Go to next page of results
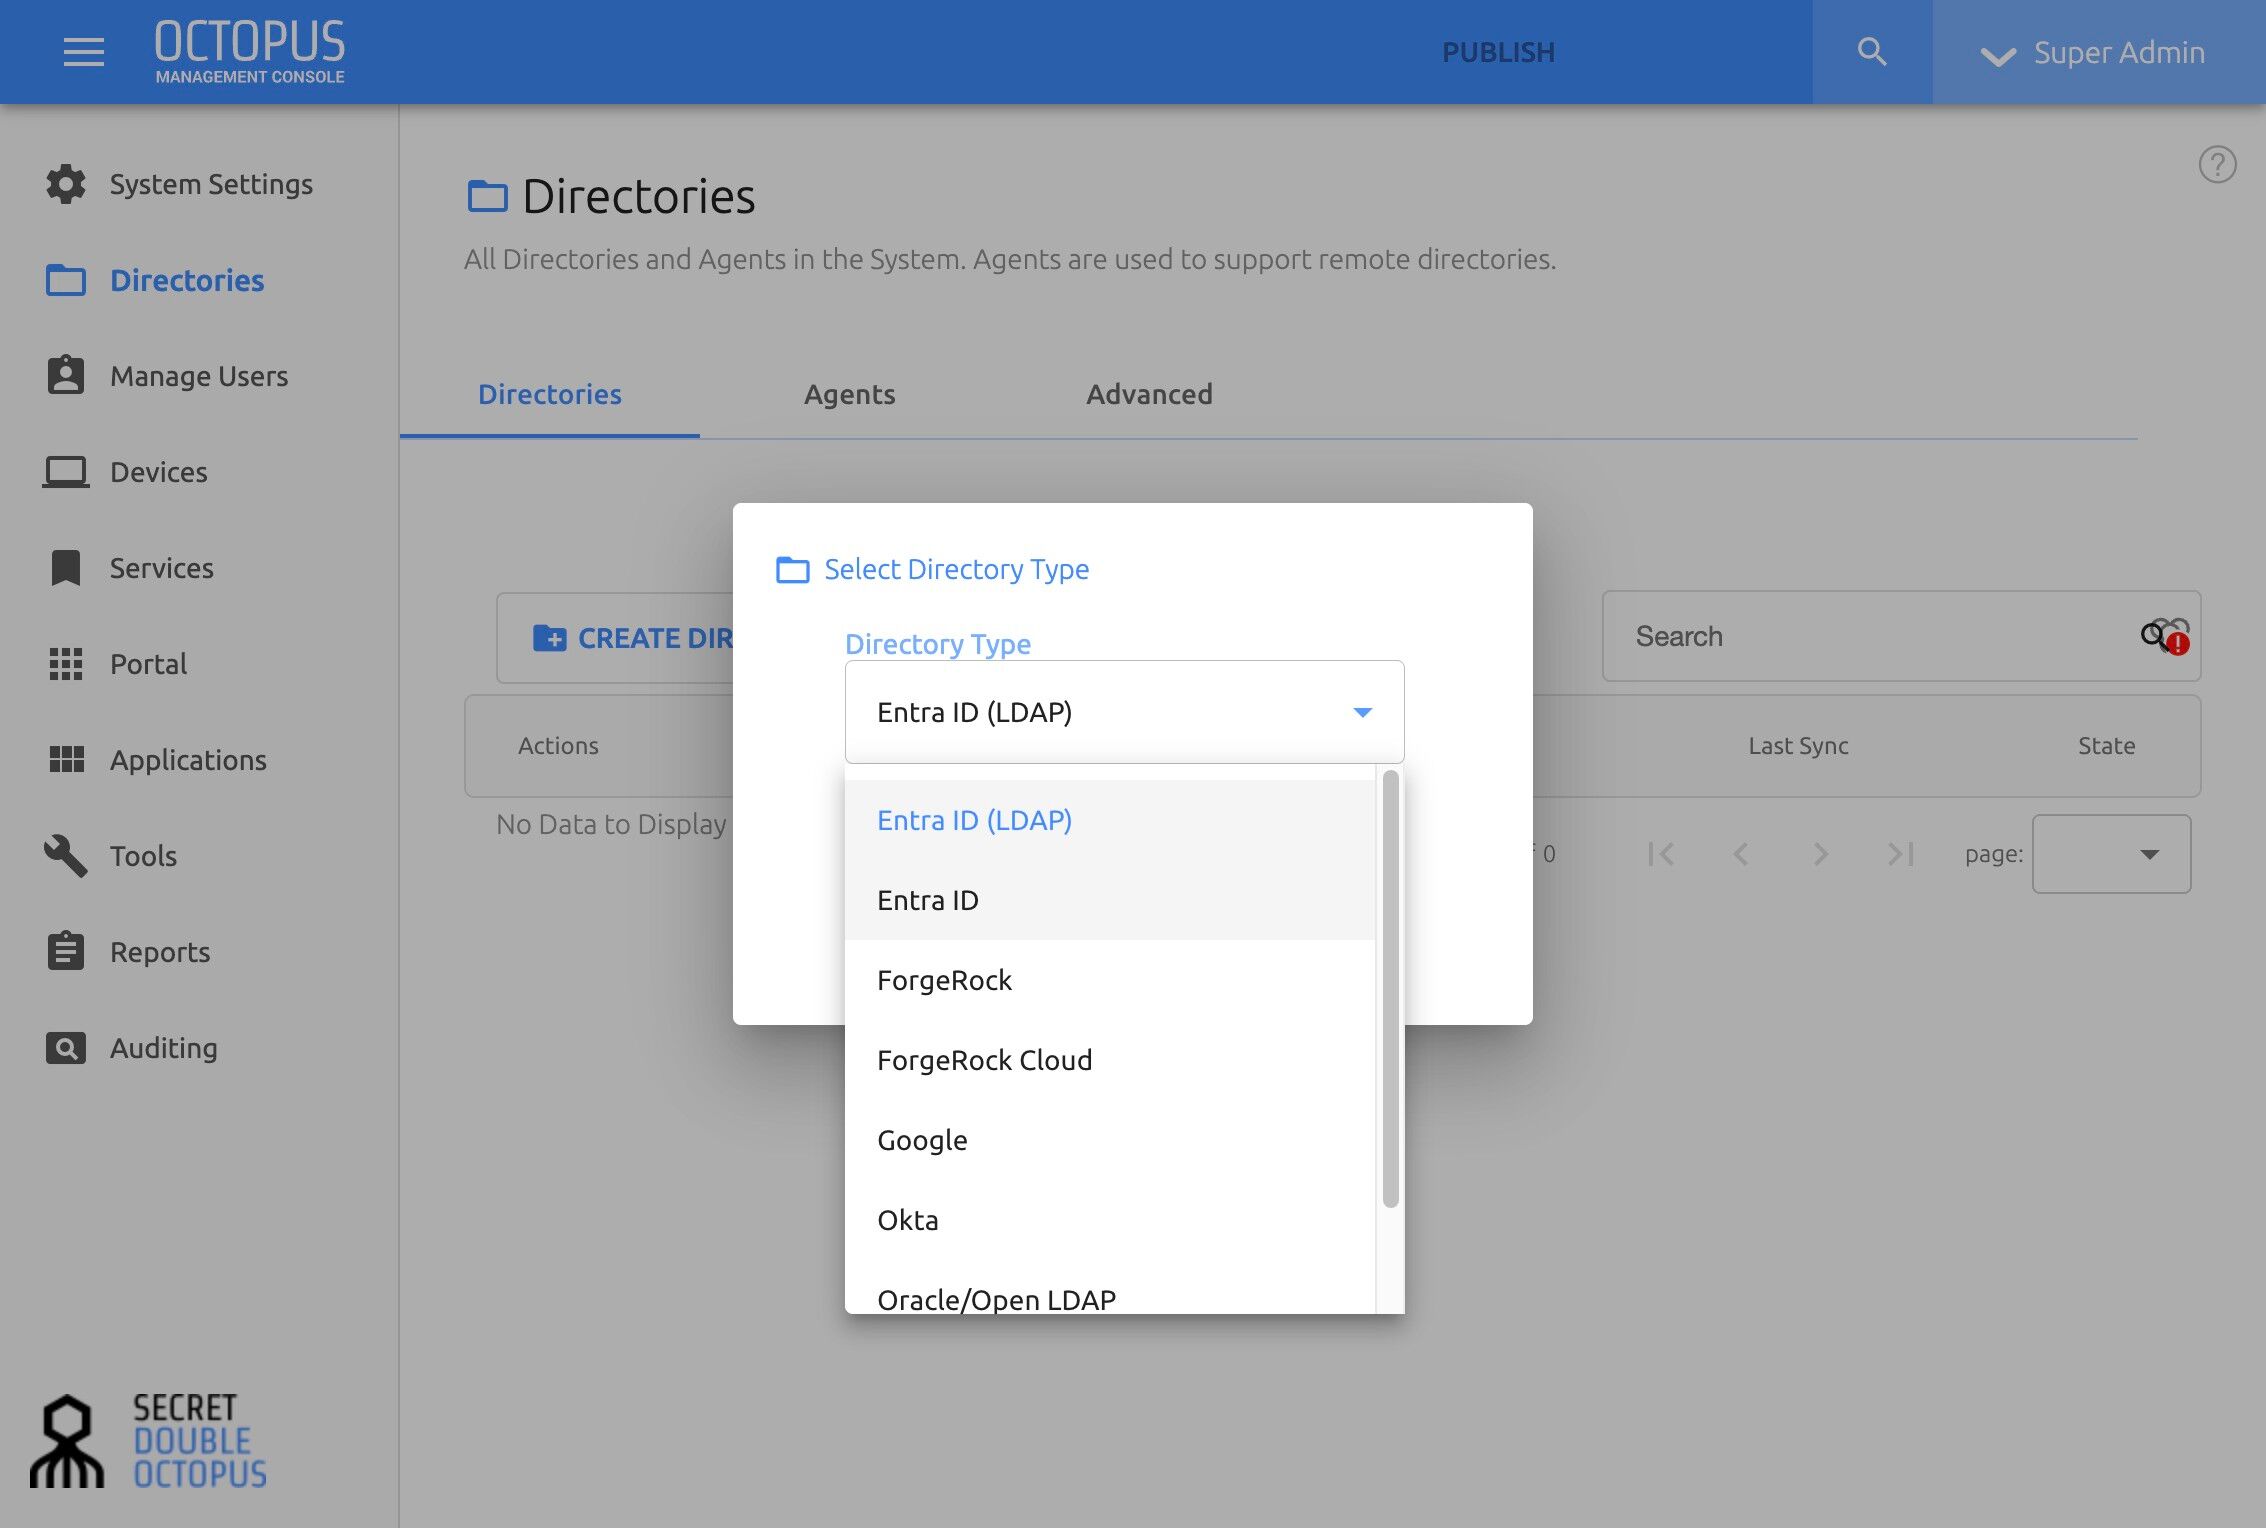Image resolution: width=2266 pixels, height=1528 pixels. [1821, 854]
